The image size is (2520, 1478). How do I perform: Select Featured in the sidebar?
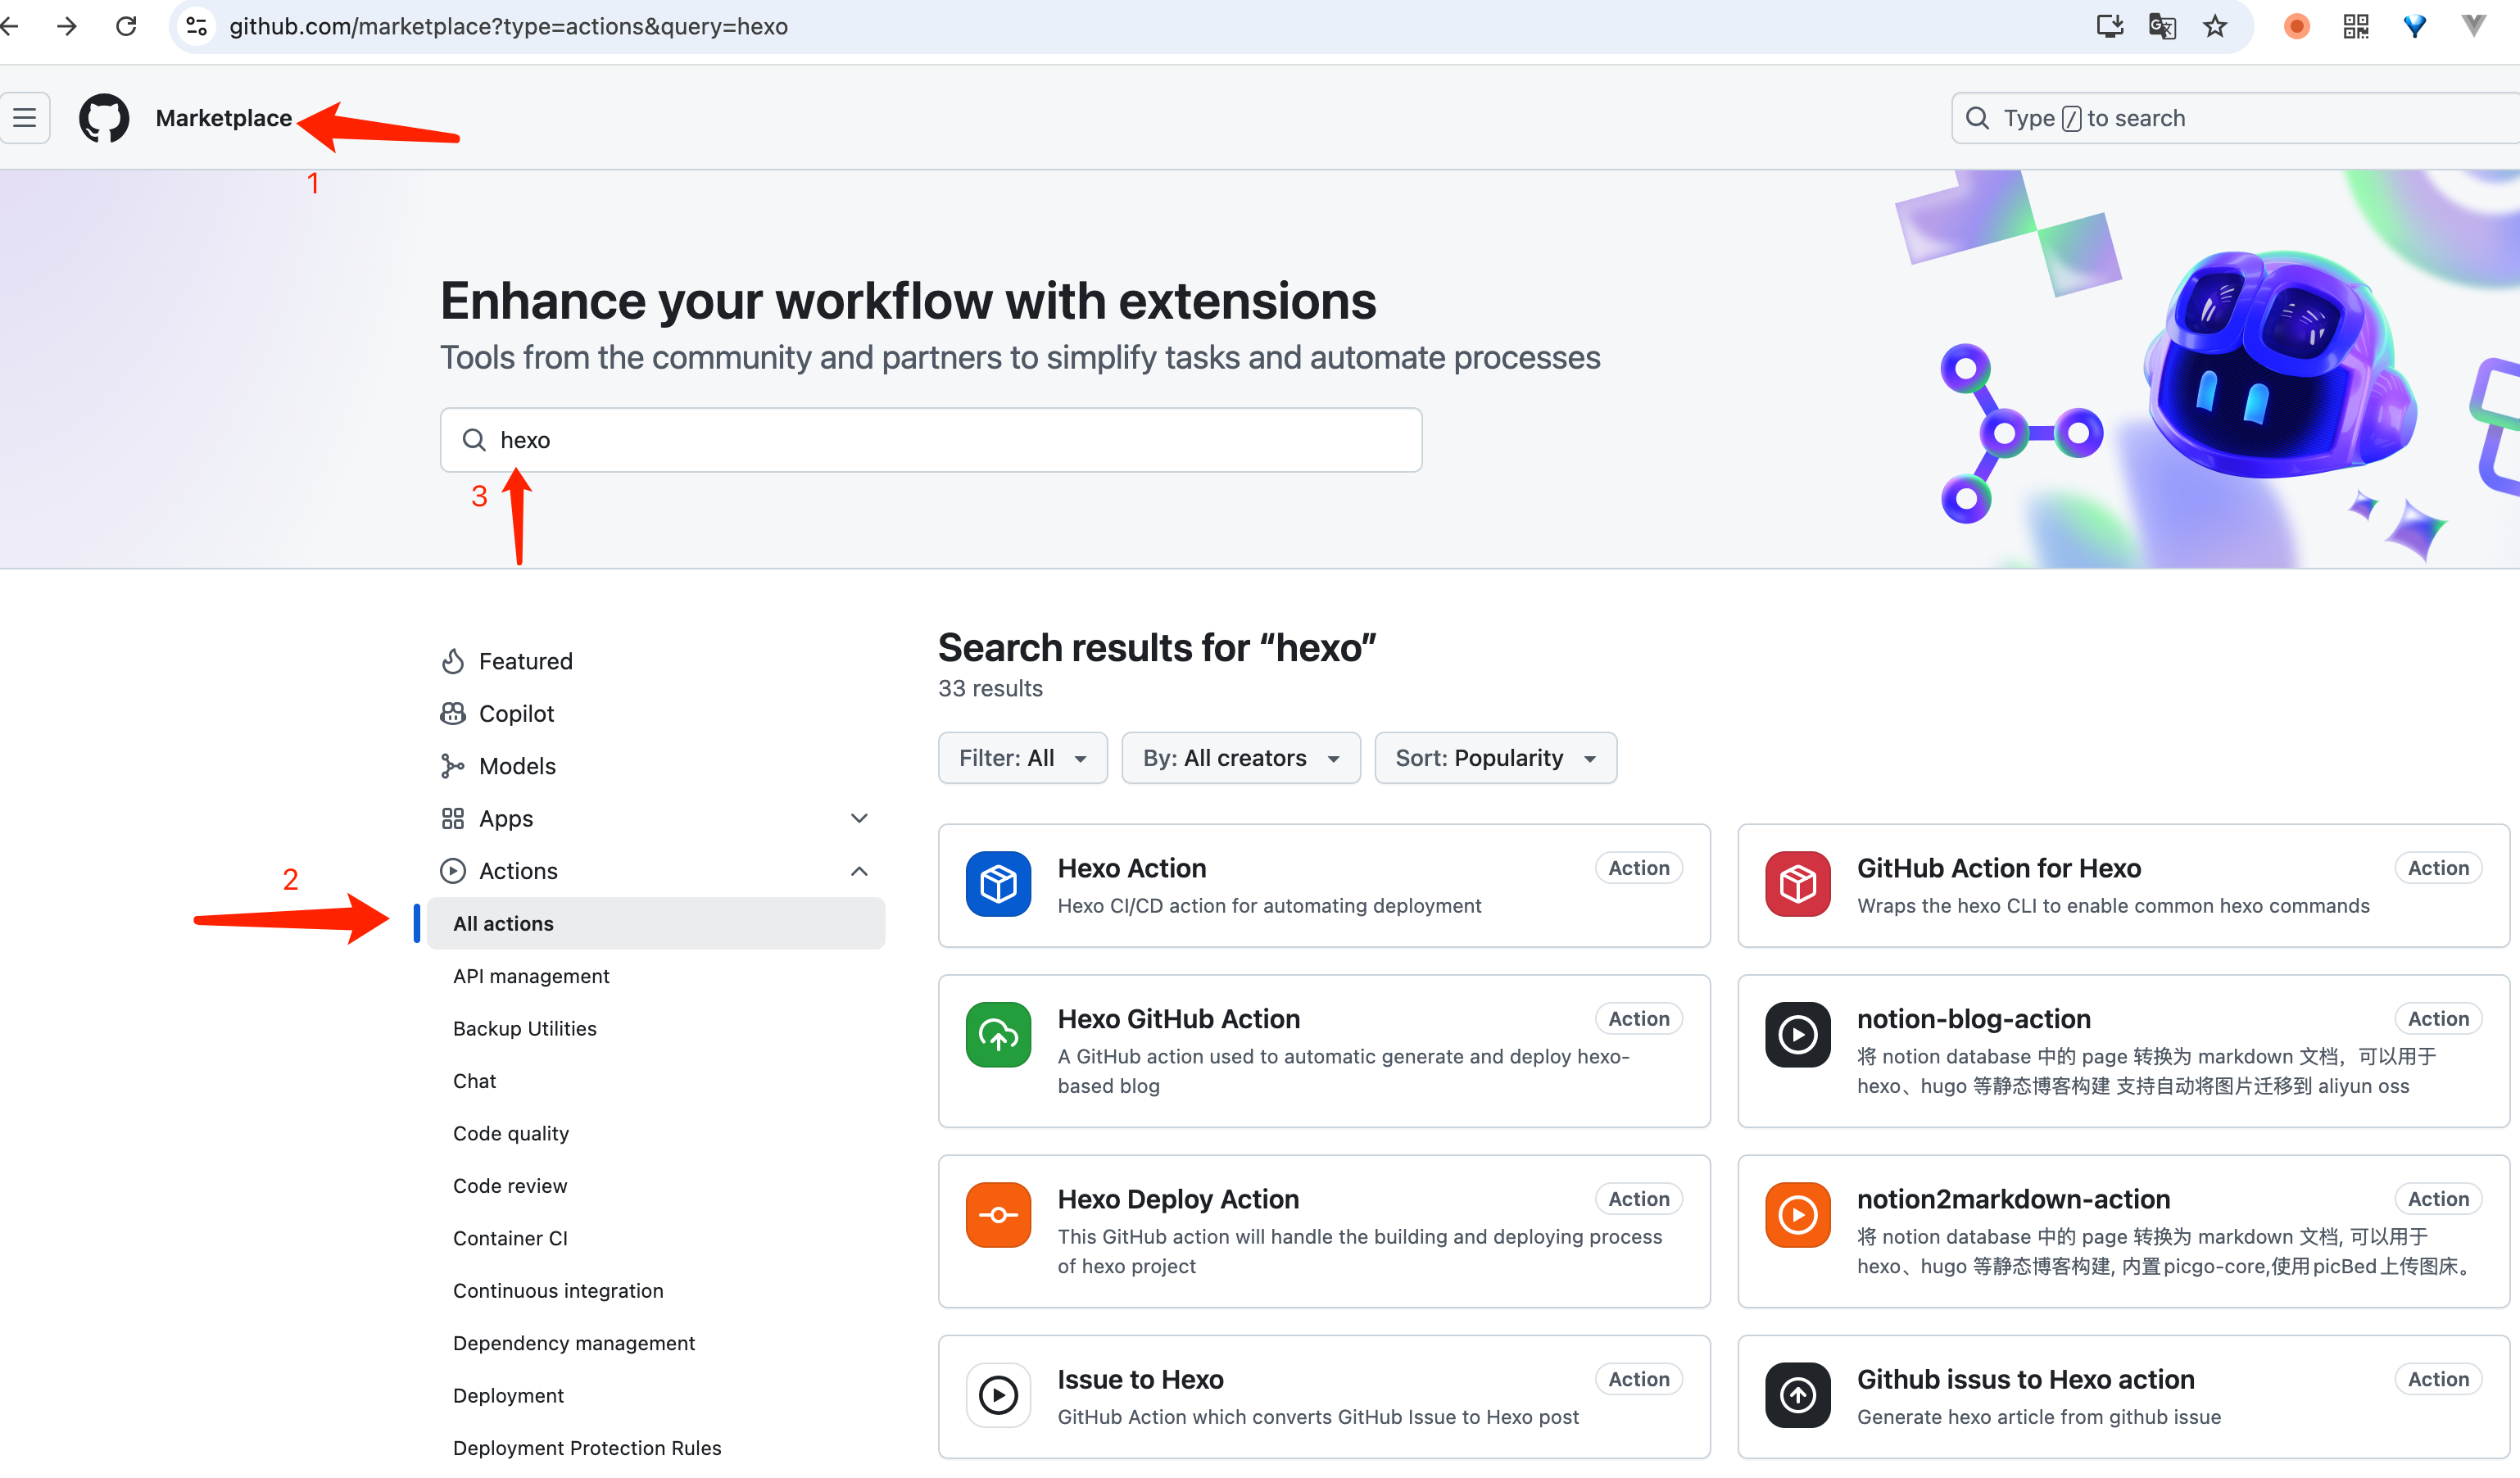[x=525, y=661]
